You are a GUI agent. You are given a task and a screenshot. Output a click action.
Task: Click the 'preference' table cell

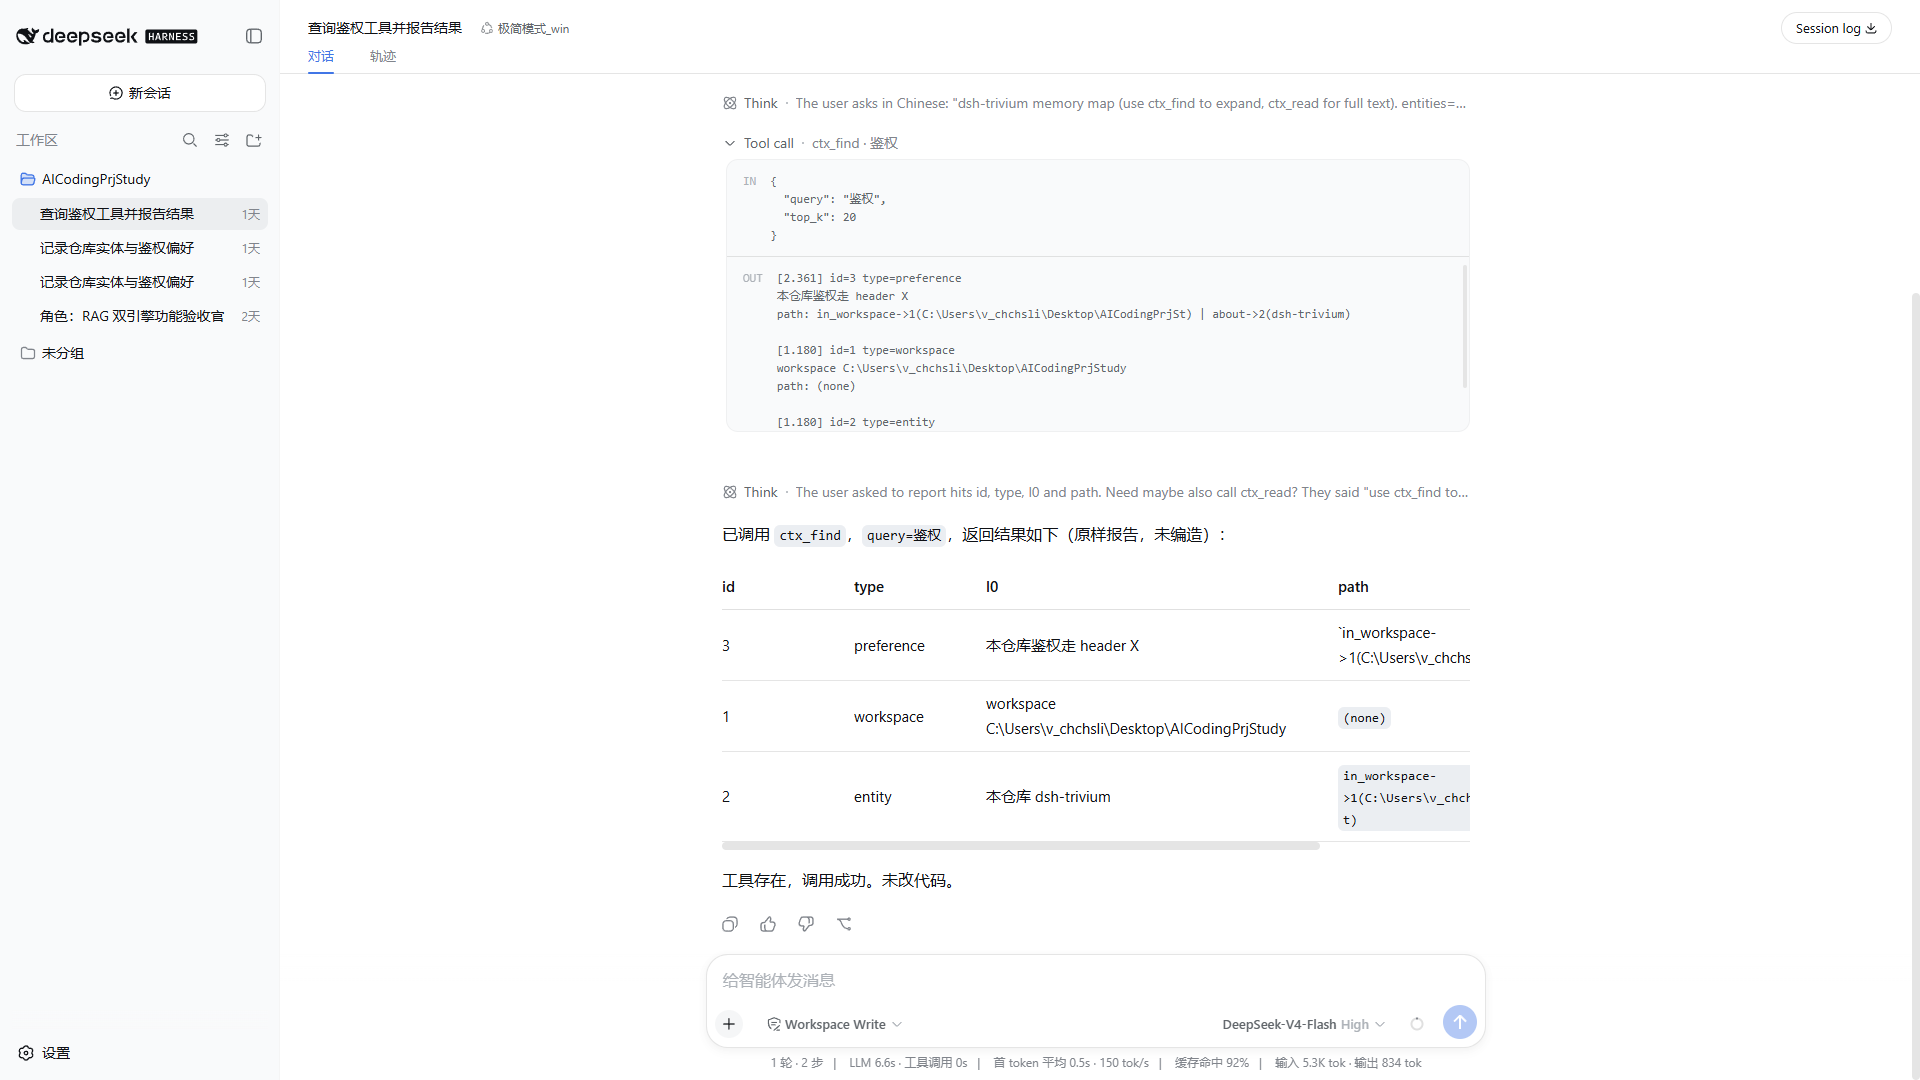[889, 646]
